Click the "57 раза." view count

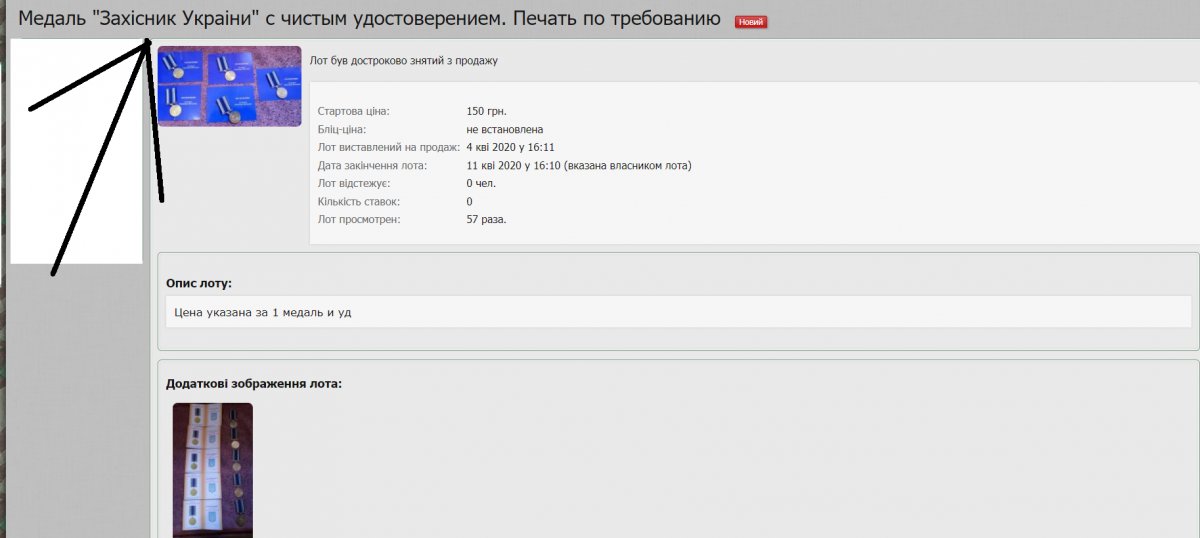click(x=486, y=219)
